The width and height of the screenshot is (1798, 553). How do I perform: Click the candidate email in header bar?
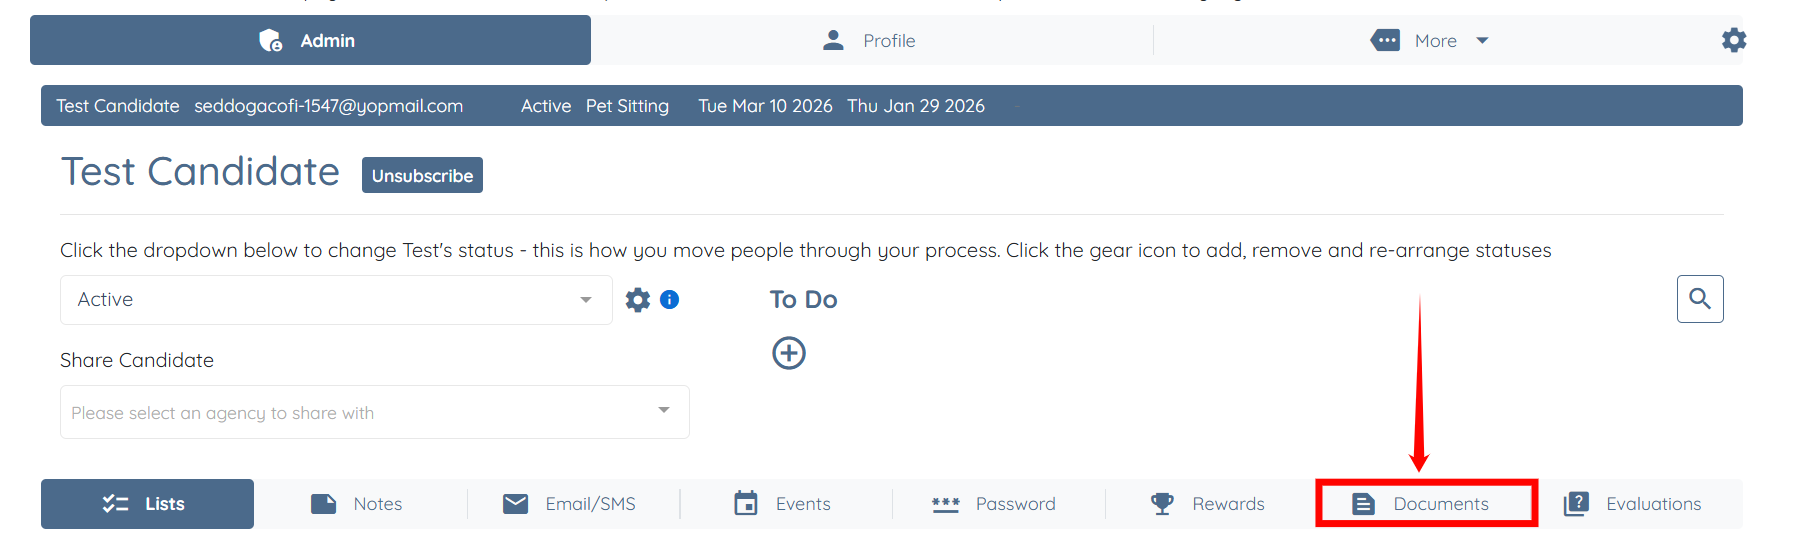328,106
